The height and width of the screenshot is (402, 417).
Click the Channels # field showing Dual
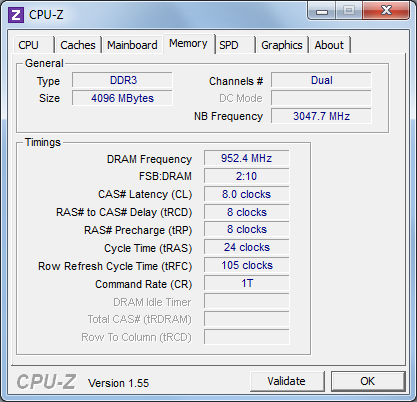pyautogui.click(x=321, y=80)
